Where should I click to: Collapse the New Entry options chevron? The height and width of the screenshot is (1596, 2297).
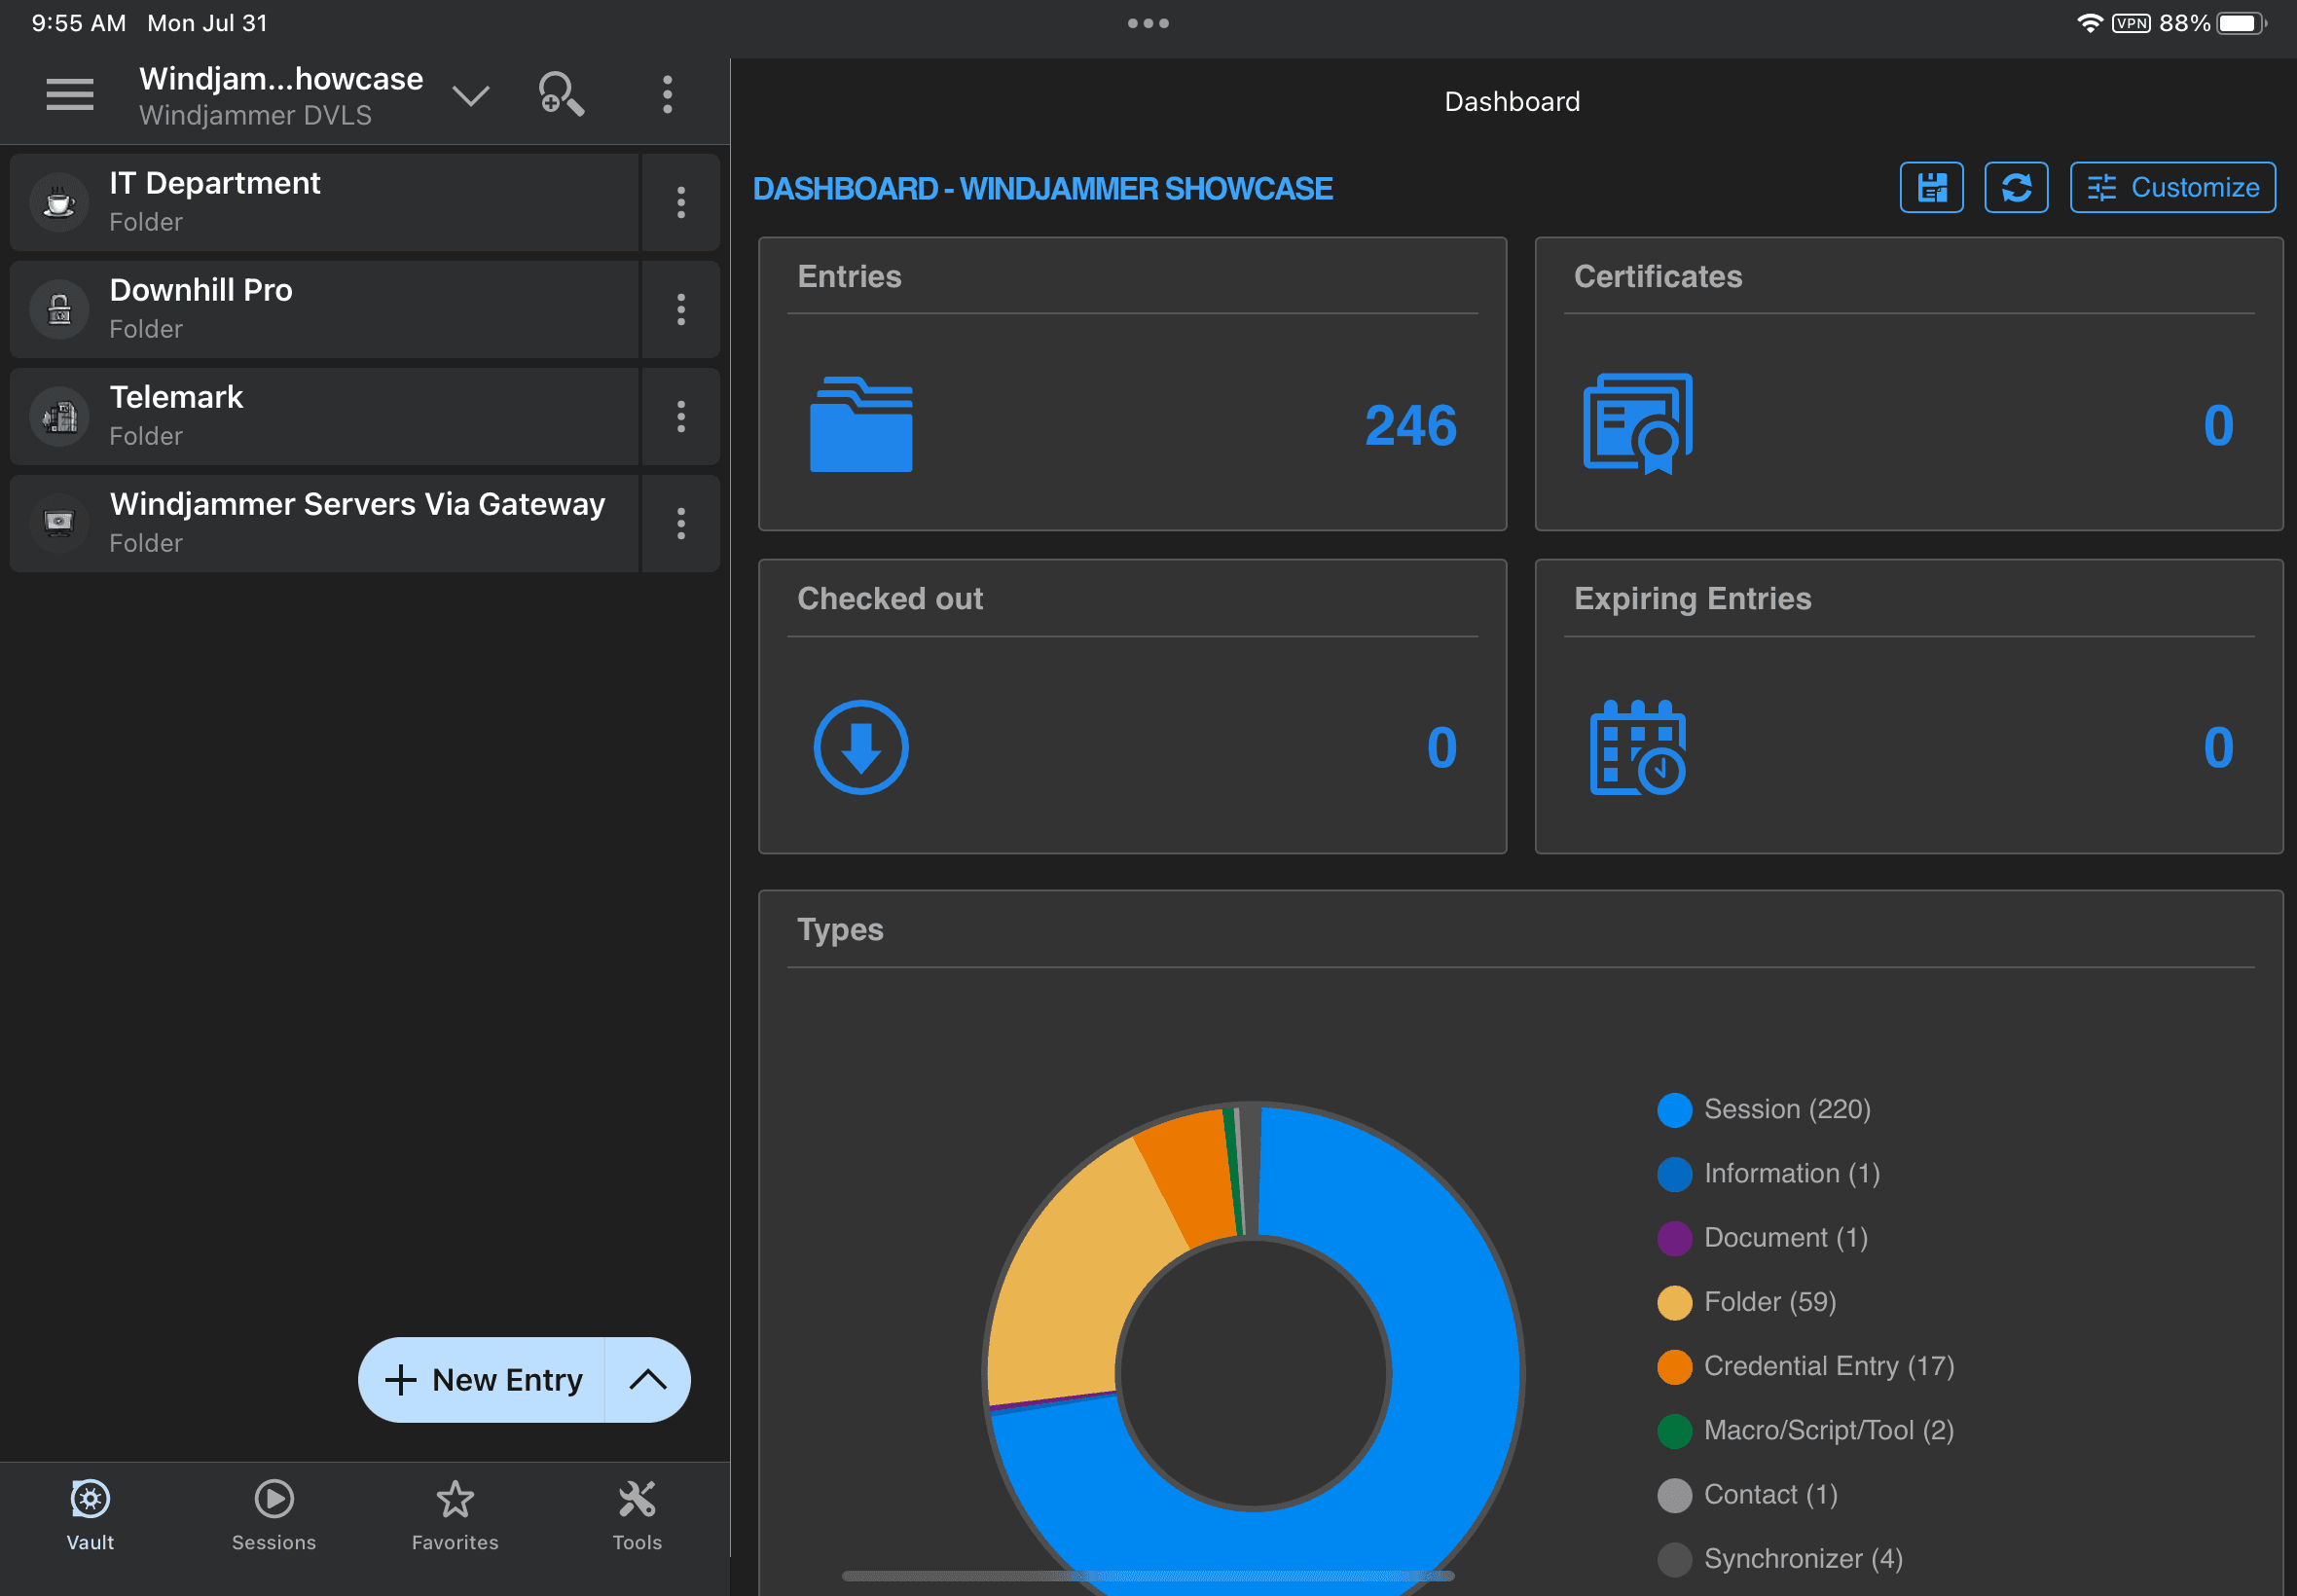[x=650, y=1380]
